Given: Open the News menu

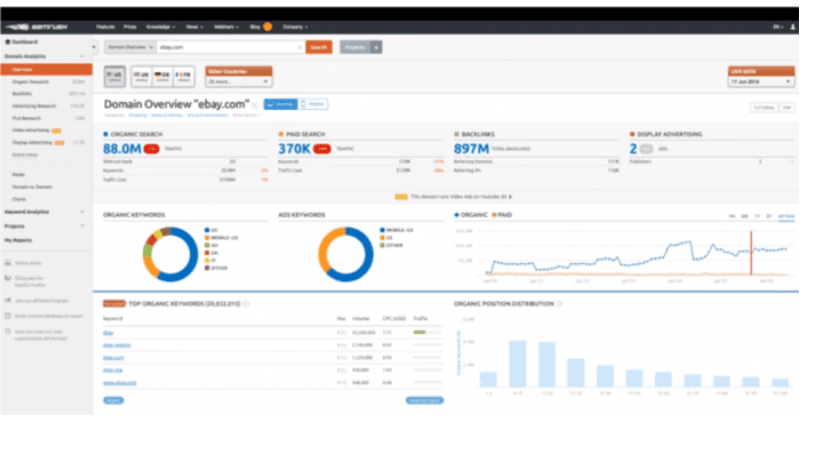Looking at the screenshot, I should (194, 27).
